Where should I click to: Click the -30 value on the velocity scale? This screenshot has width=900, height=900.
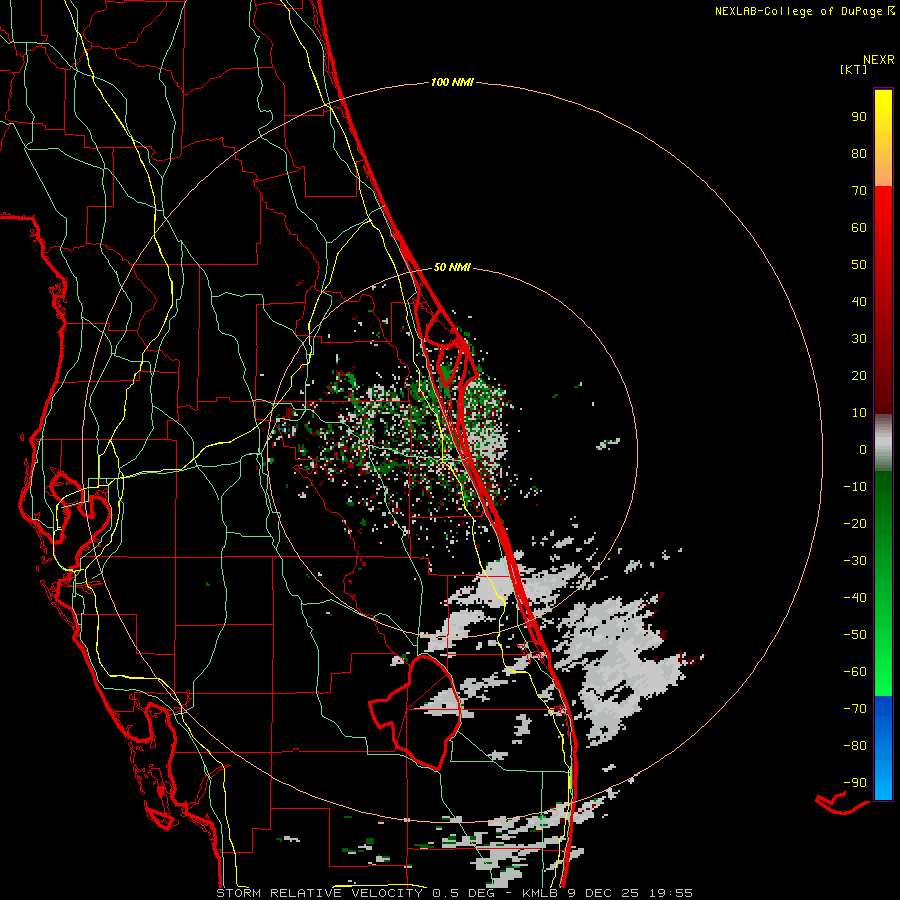[x=855, y=561]
